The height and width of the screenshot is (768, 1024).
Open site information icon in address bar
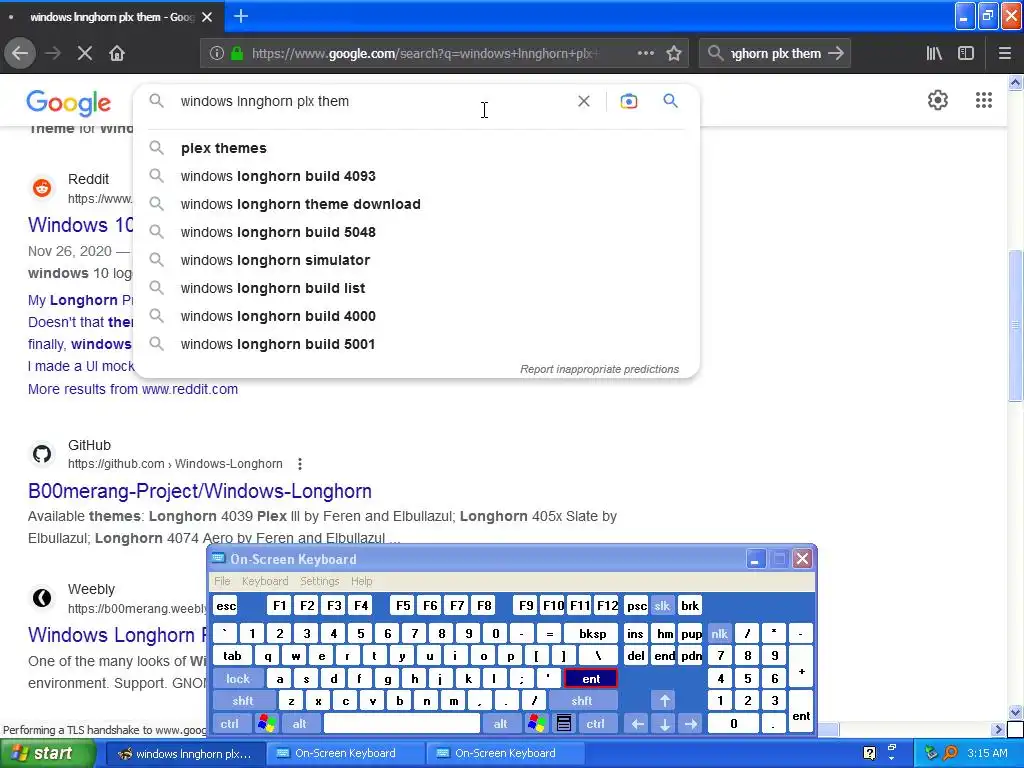point(217,54)
